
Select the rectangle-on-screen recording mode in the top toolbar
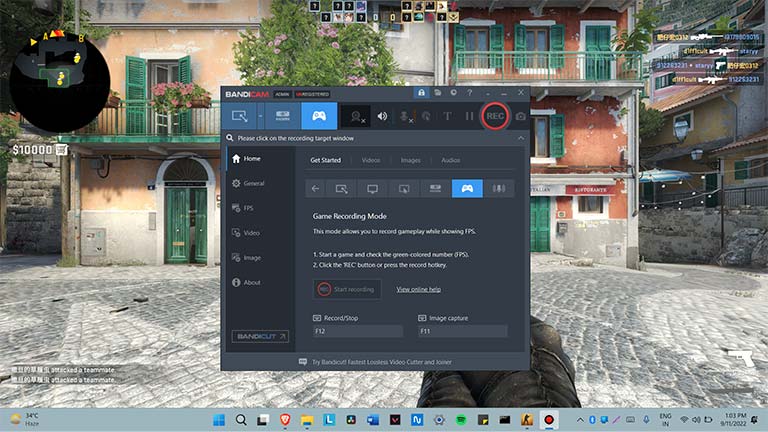[x=240, y=116]
